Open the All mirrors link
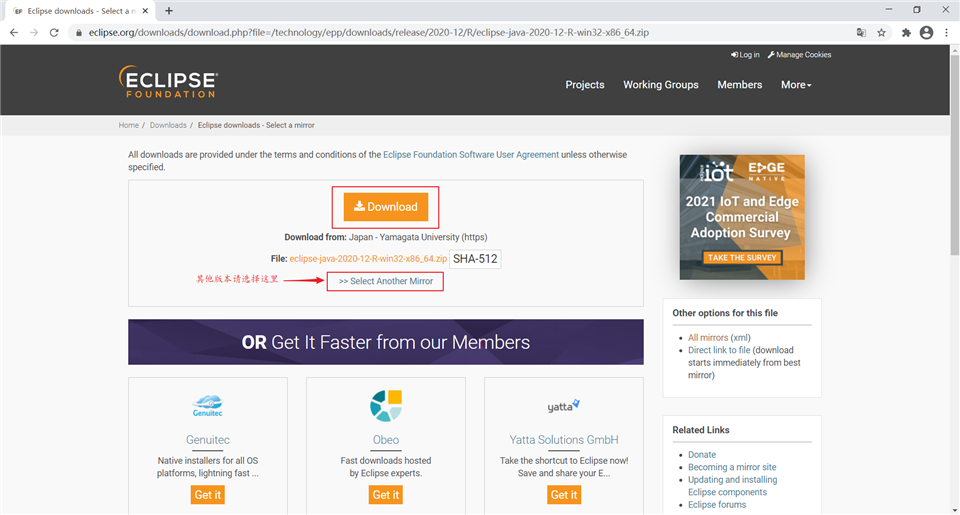The image size is (960, 515). [708, 337]
